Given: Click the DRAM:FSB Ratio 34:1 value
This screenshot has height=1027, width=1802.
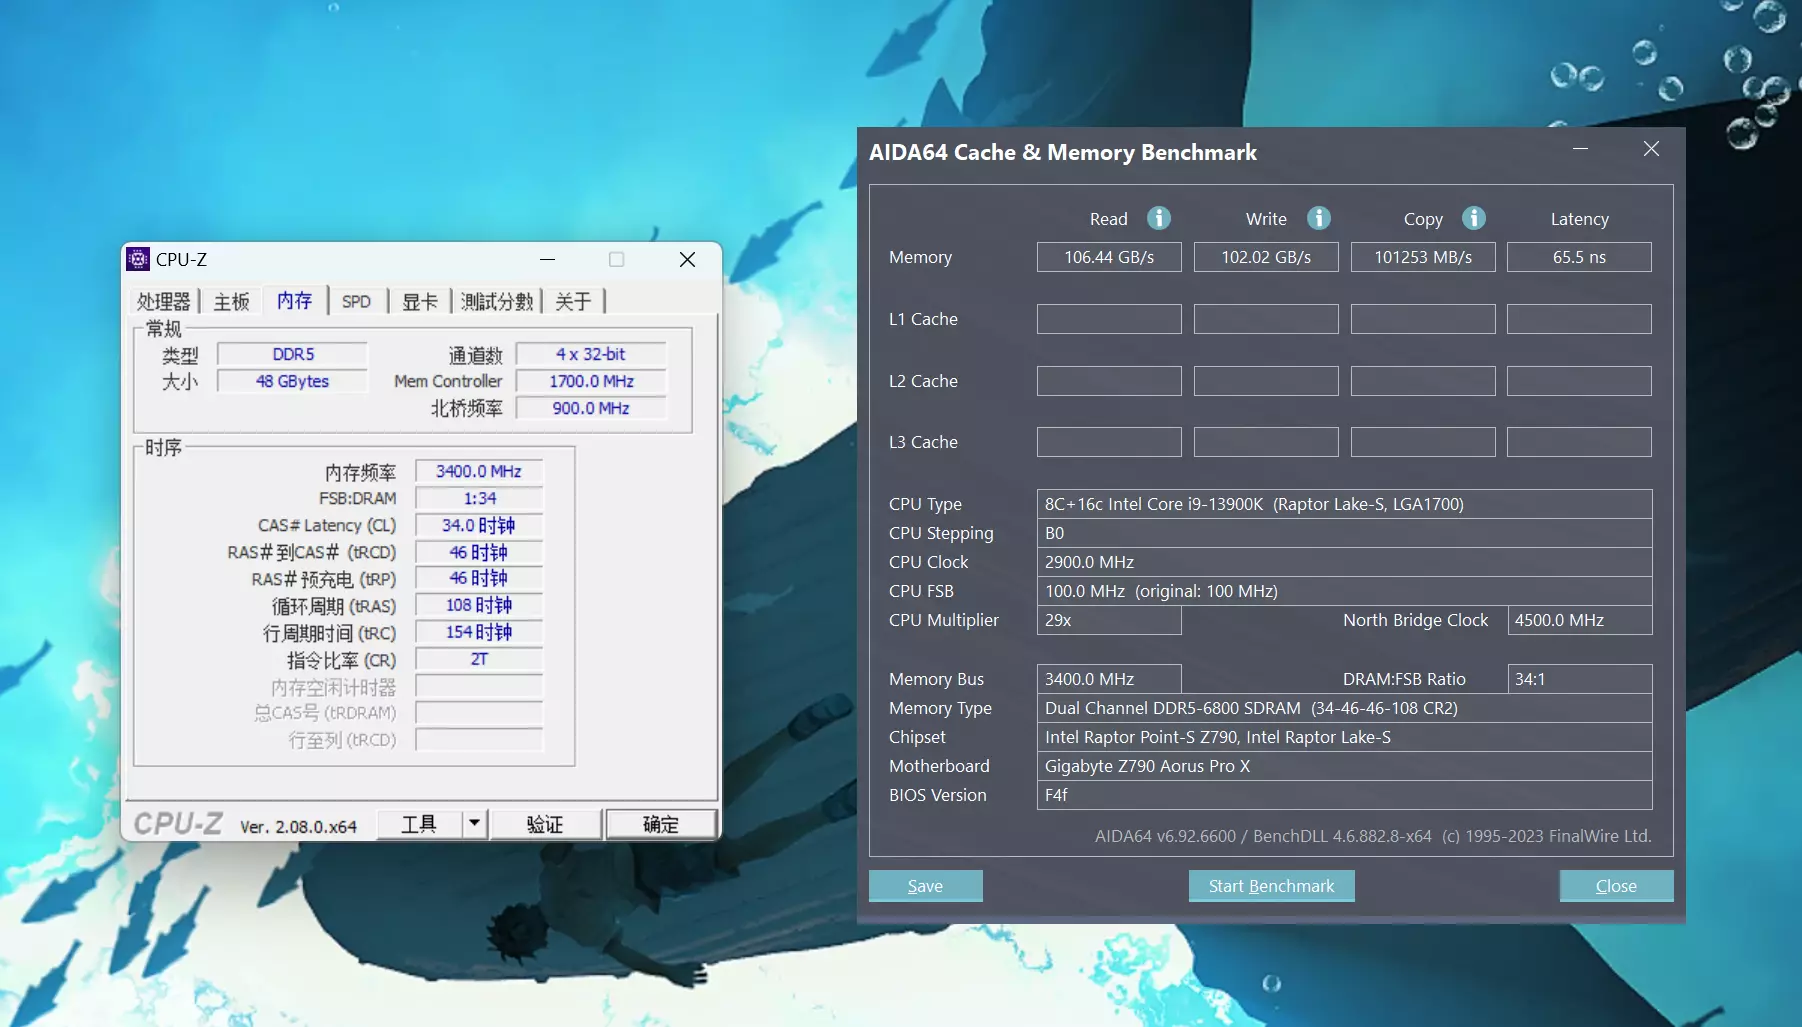Looking at the screenshot, I should [1579, 679].
